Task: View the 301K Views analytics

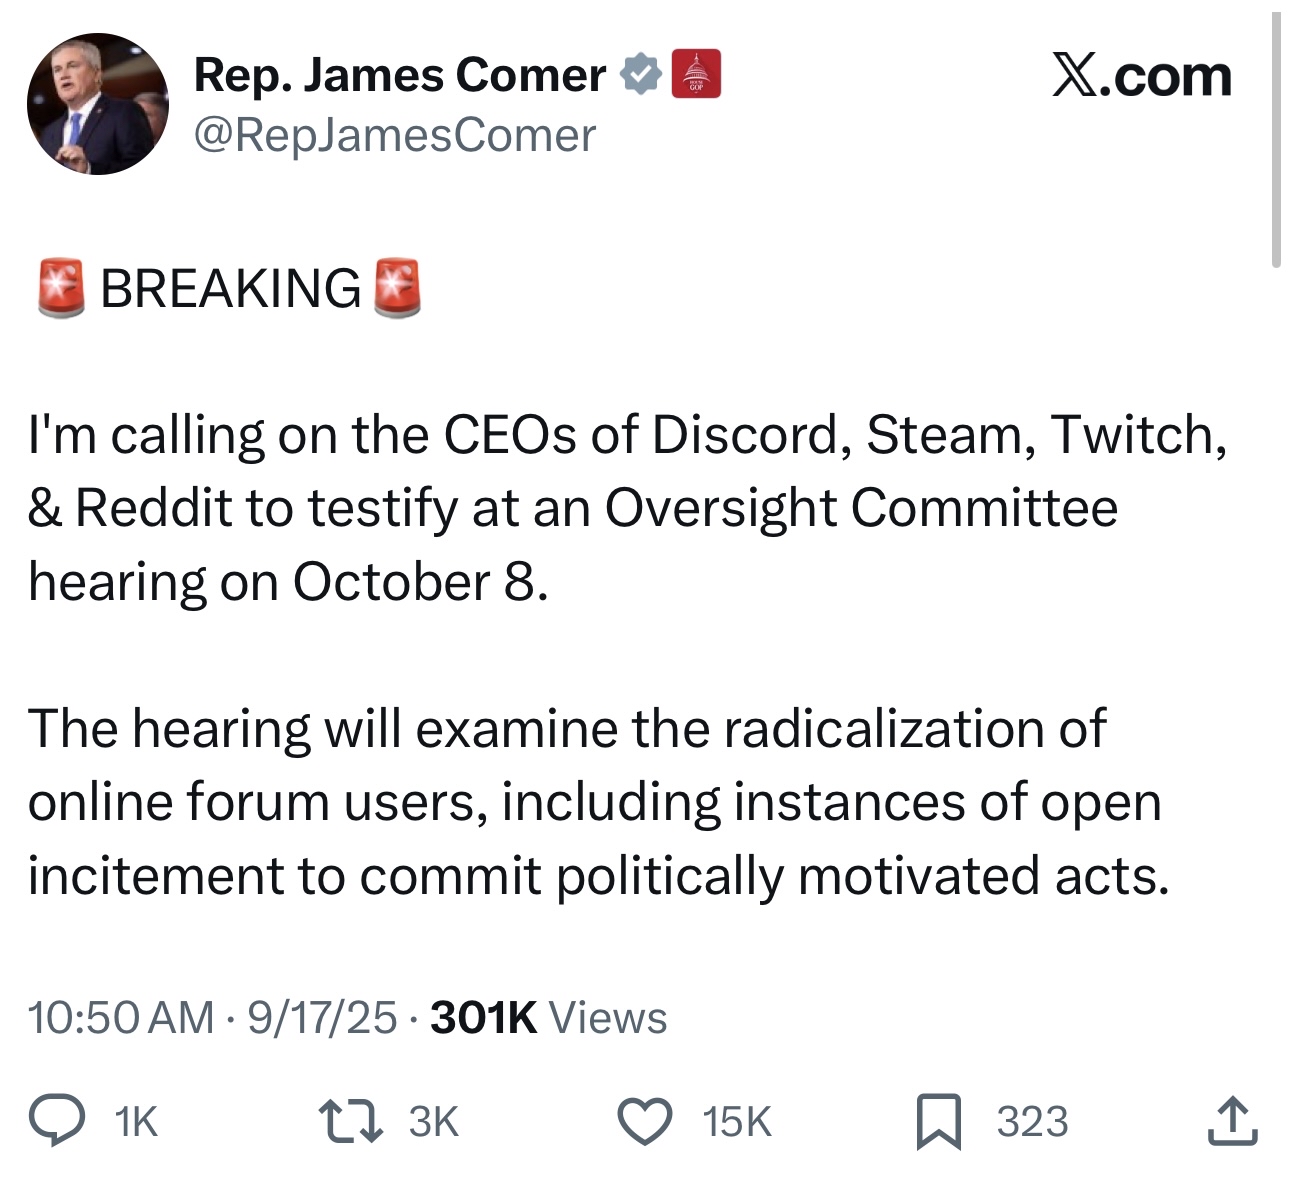Action: 548,1018
